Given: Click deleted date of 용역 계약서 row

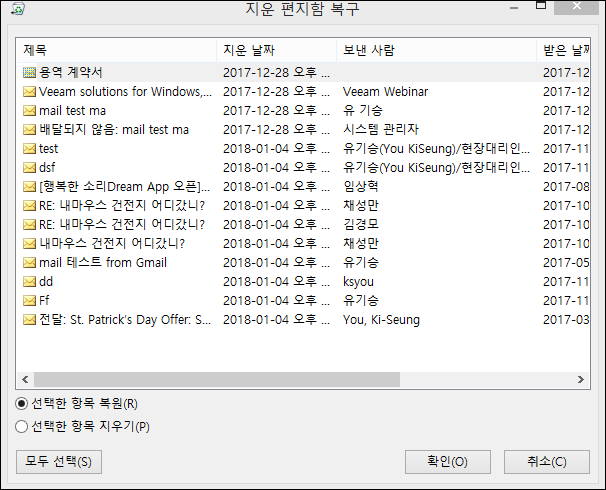Looking at the screenshot, I should (276, 73).
